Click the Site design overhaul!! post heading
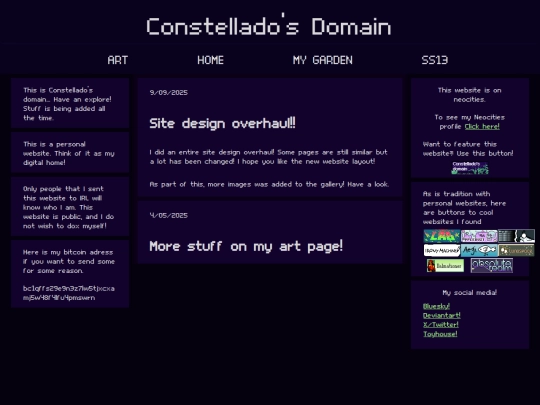This screenshot has width=540, height=405. 222,123
